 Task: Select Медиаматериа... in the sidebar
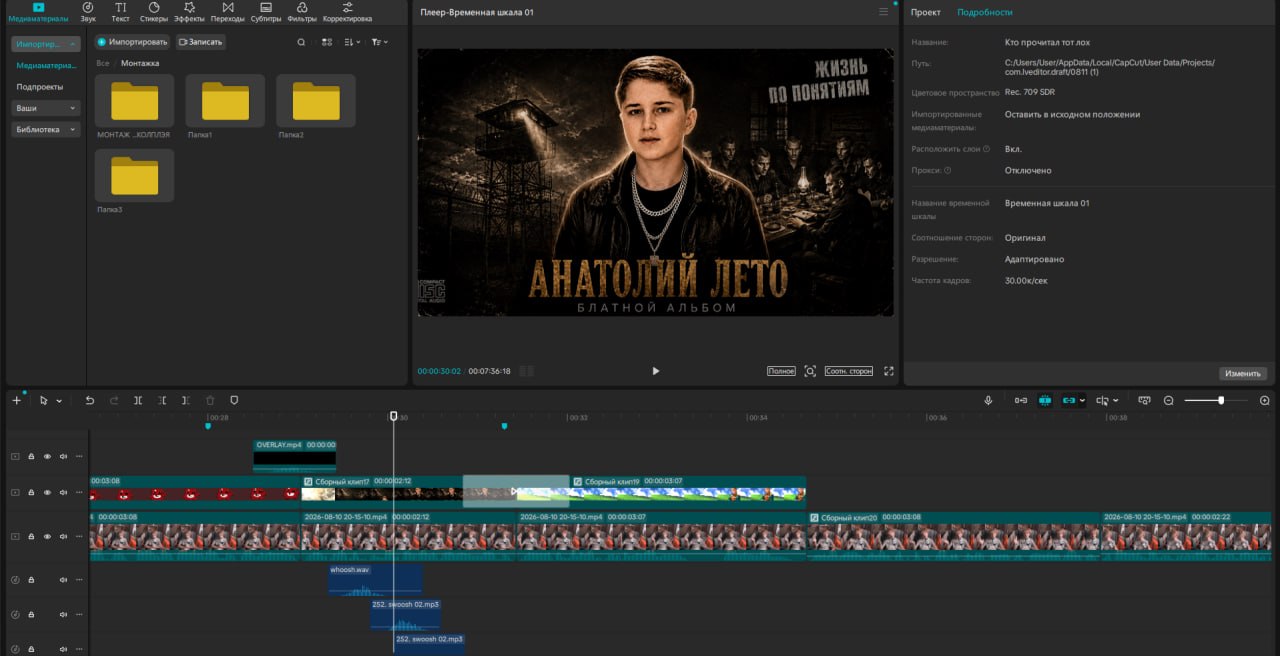[x=45, y=65]
